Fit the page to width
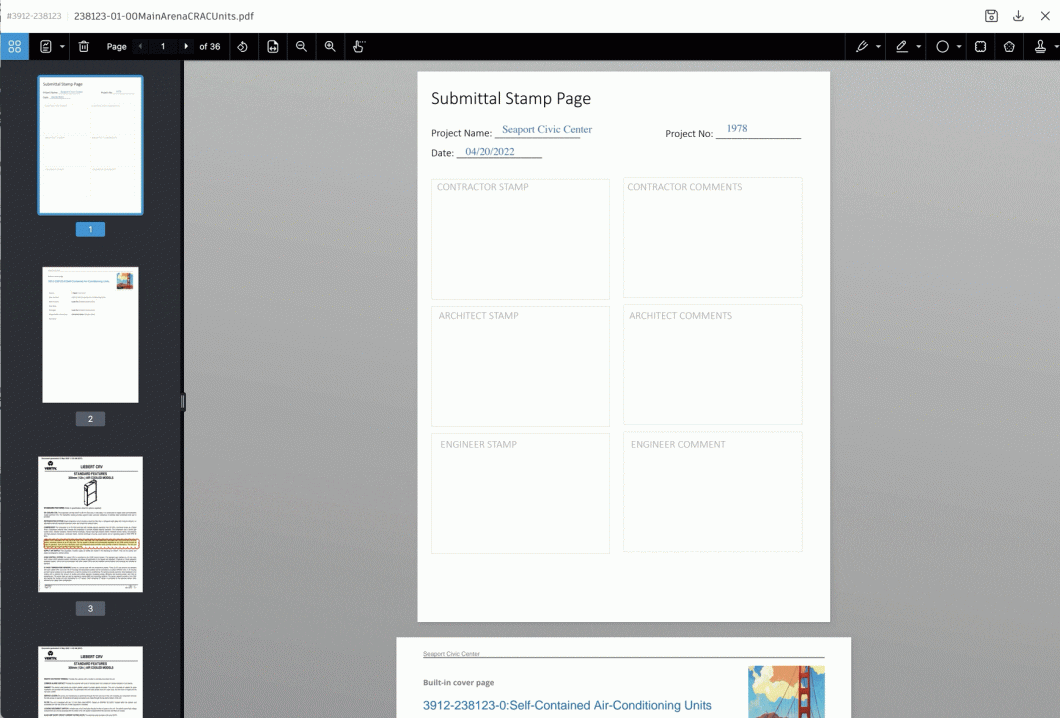Screen dimensions: 1060x718 click(x=272, y=47)
